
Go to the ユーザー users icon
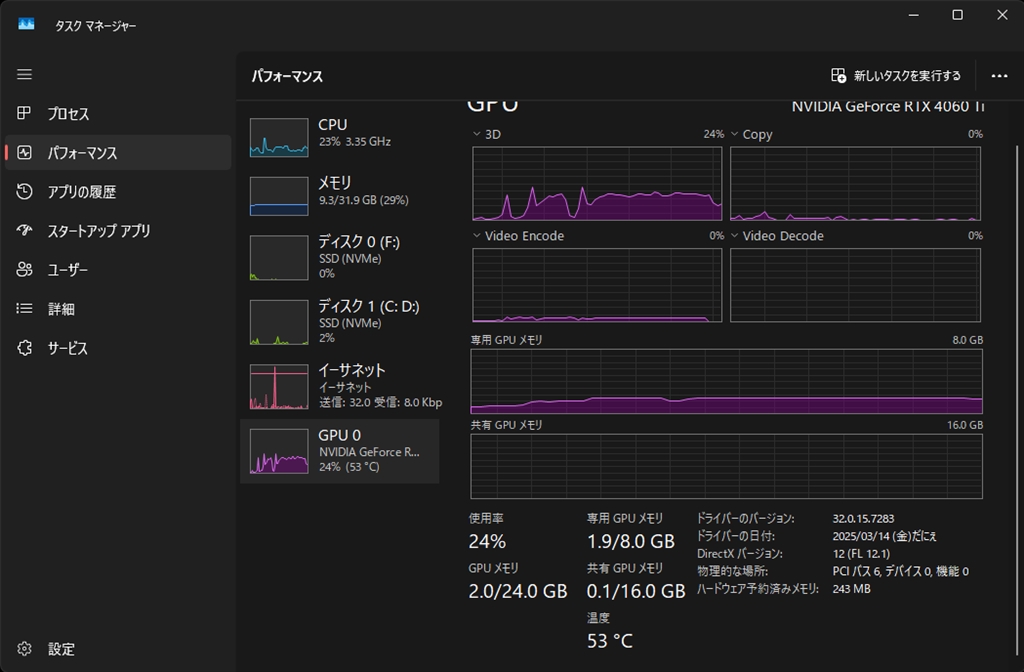pos(25,270)
